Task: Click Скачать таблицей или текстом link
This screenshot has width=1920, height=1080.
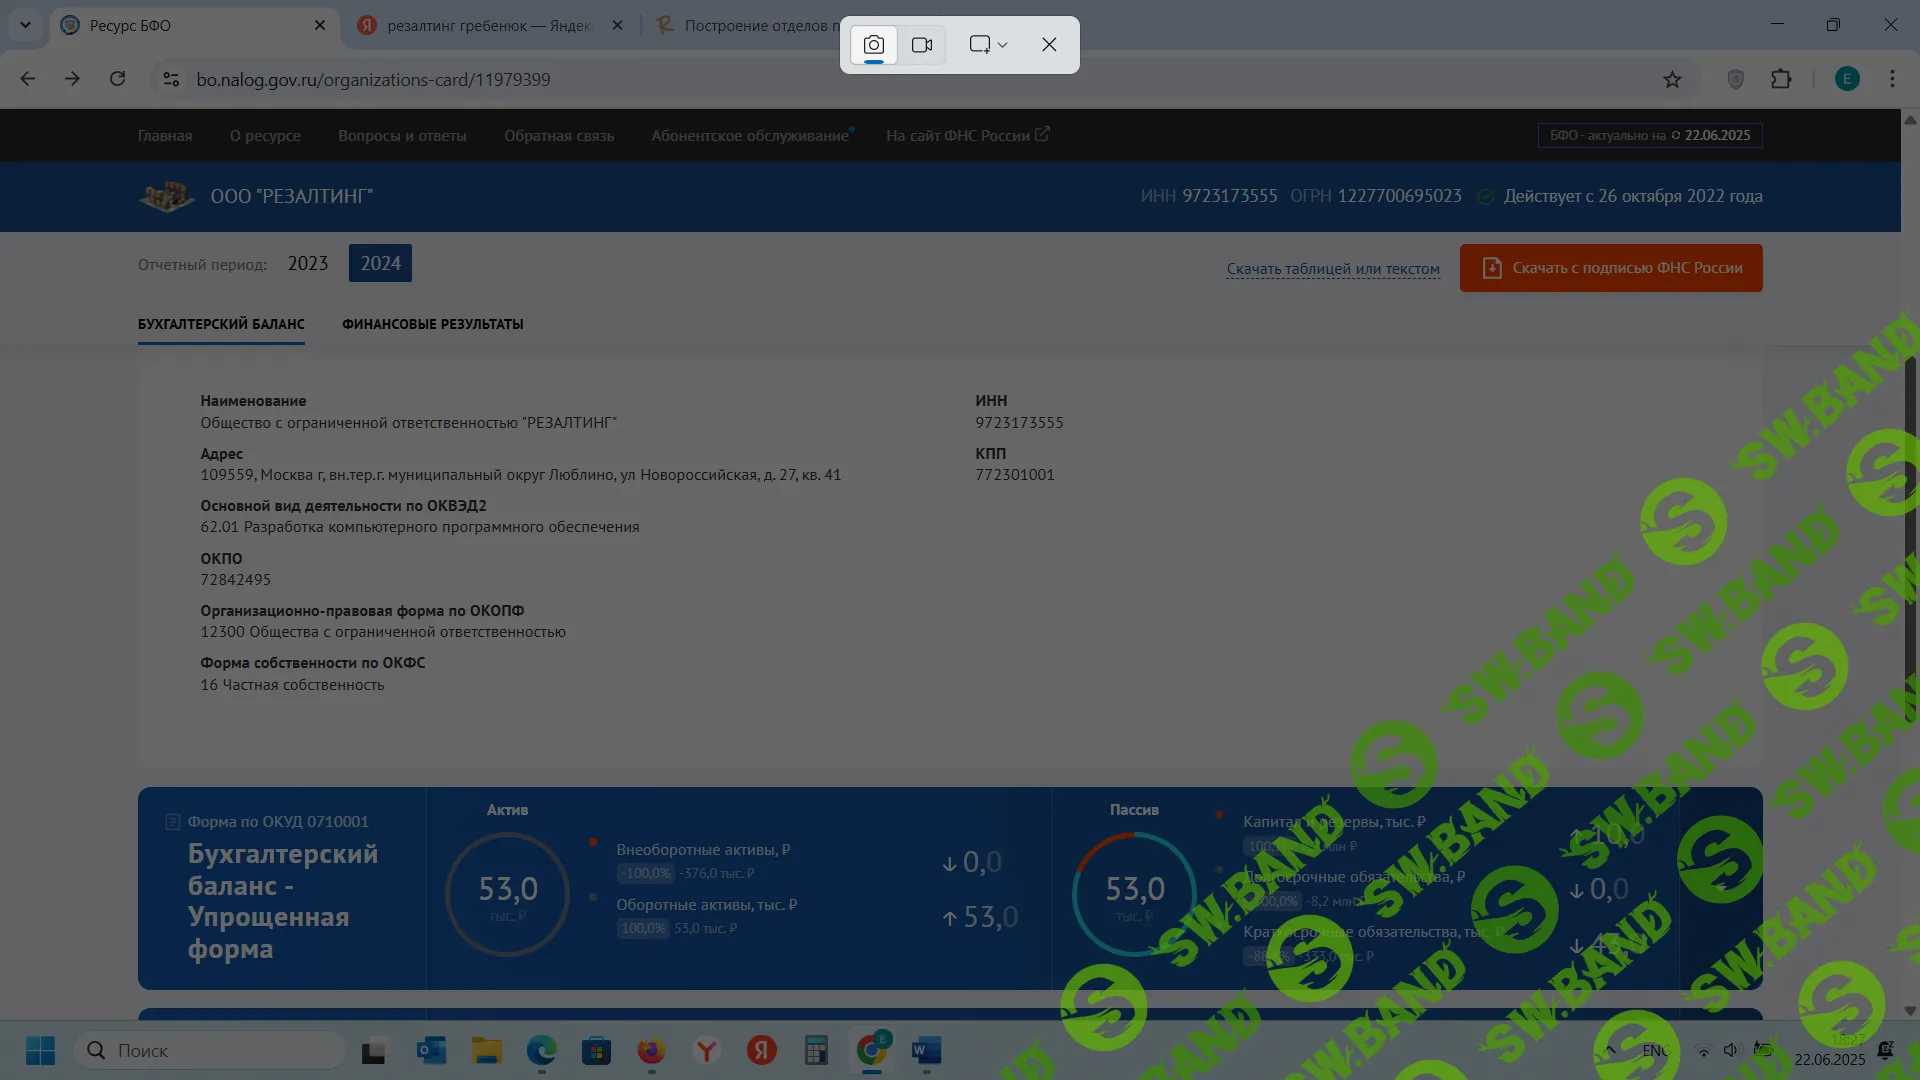Action: [1333, 269]
